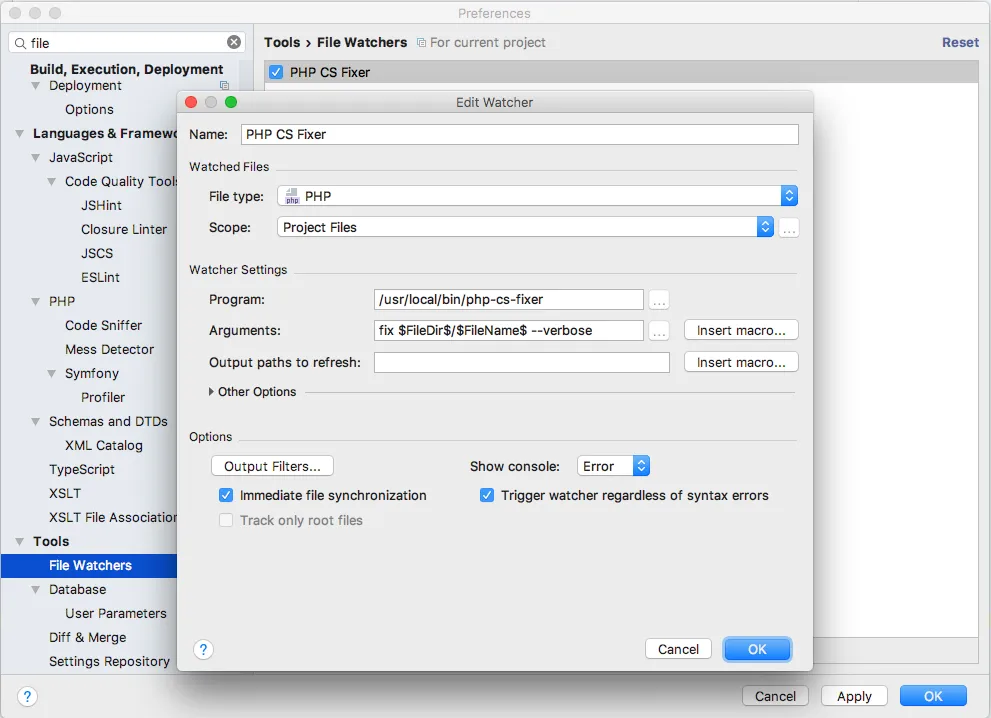Image resolution: width=991 pixels, height=718 pixels.
Task: Click Track only root files checkbox
Action: coord(226,521)
